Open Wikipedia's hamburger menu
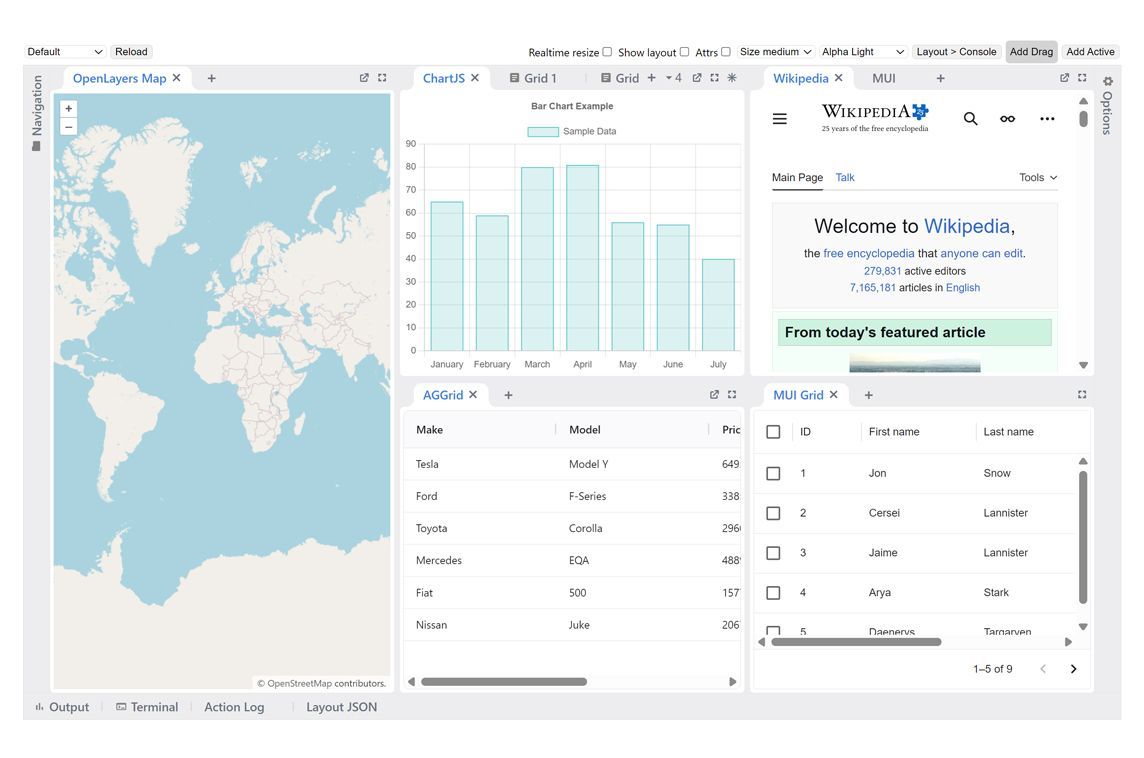This screenshot has height=758, width=1144. [780, 118]
